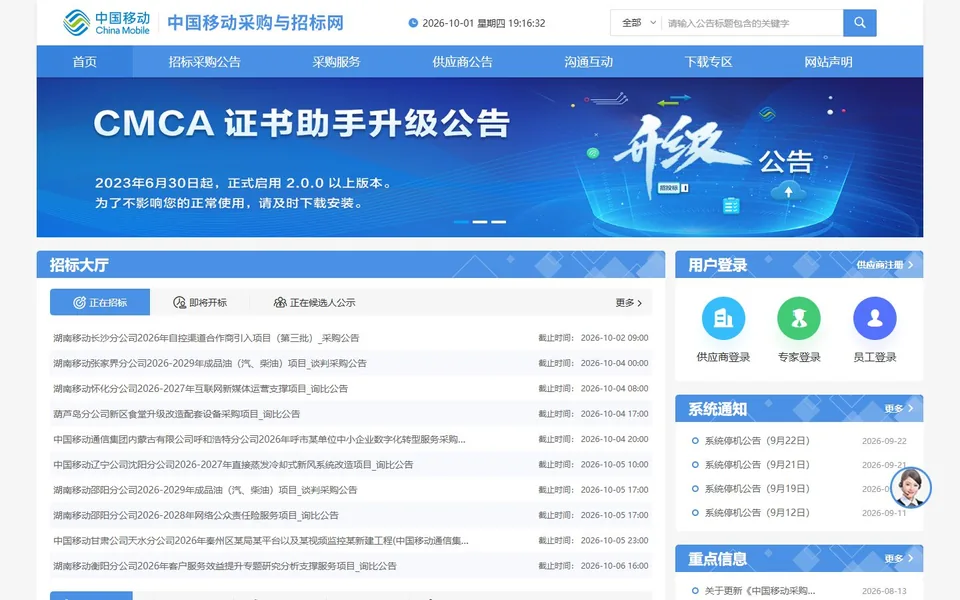
Task: Click 中国移动采购与招标网 site title
Action: pyautogui.click(x=255, y=23)
